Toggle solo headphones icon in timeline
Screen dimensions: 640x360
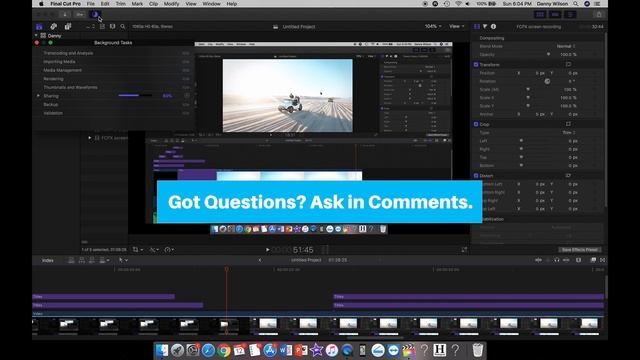[x=557, y=260]
